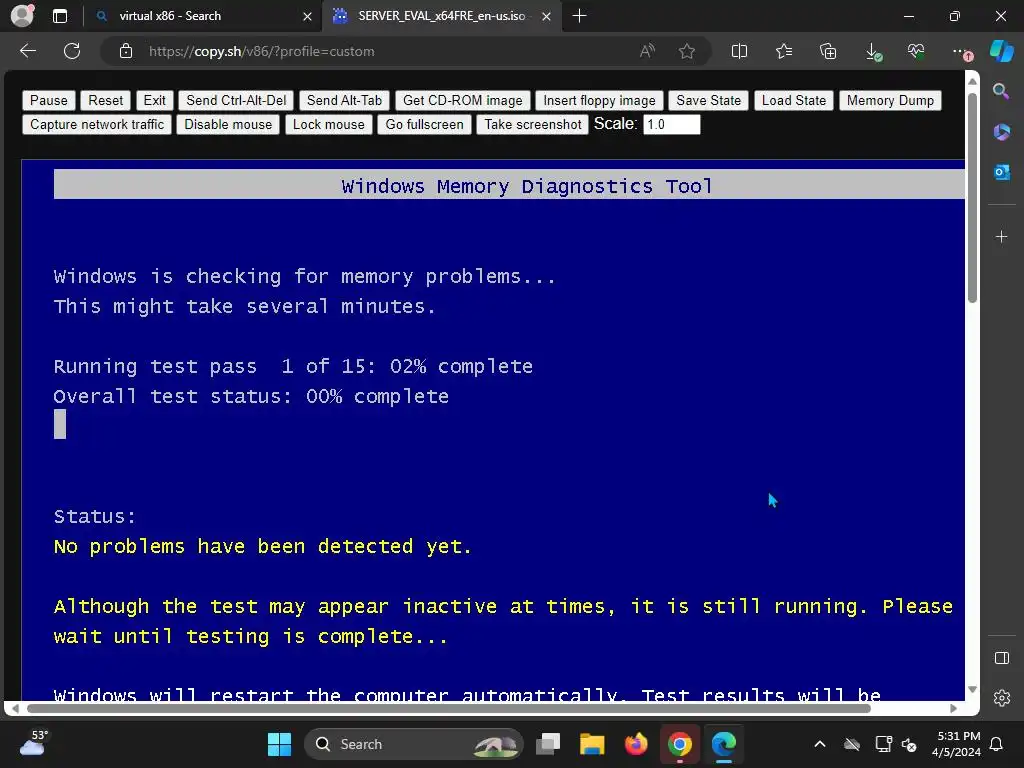Screen dimensions: 1024x768
Task: Open the Downloads icon
Action: (873, 51)
